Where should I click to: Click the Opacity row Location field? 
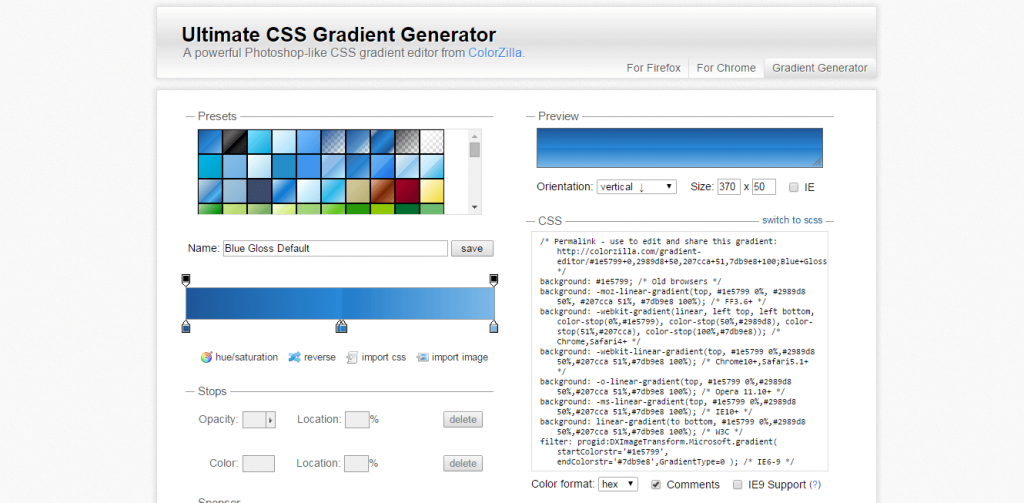357,419
